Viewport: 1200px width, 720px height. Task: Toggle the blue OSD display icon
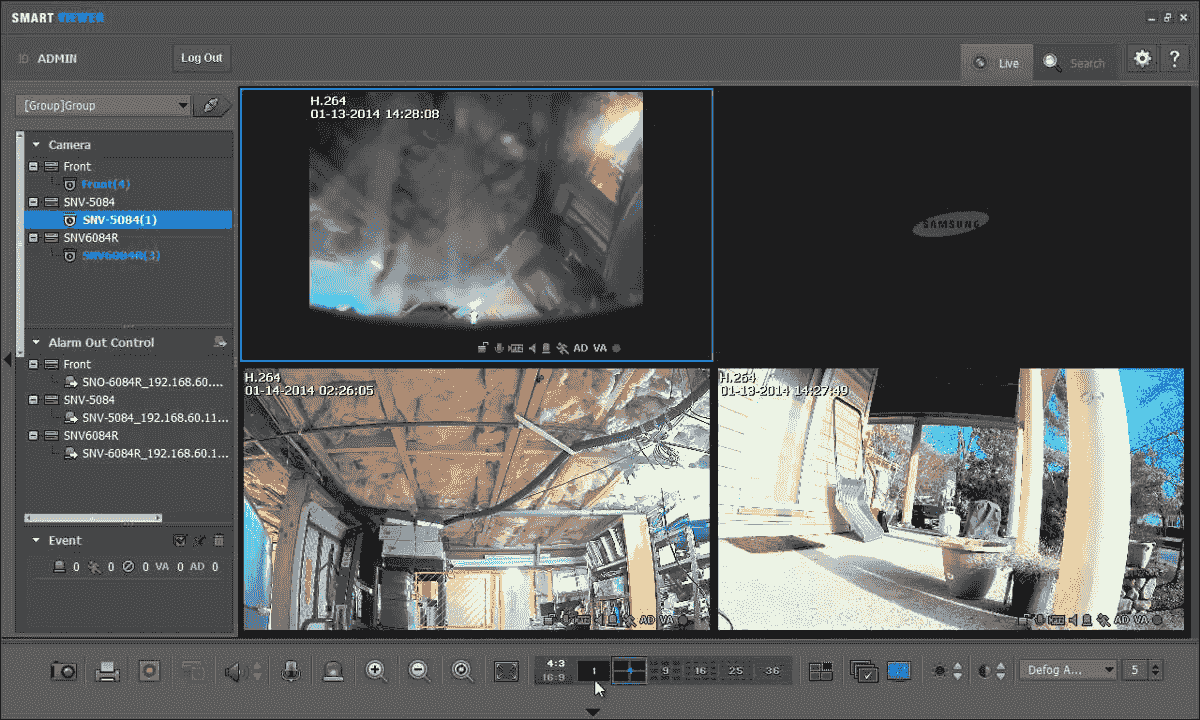point(897,670)
